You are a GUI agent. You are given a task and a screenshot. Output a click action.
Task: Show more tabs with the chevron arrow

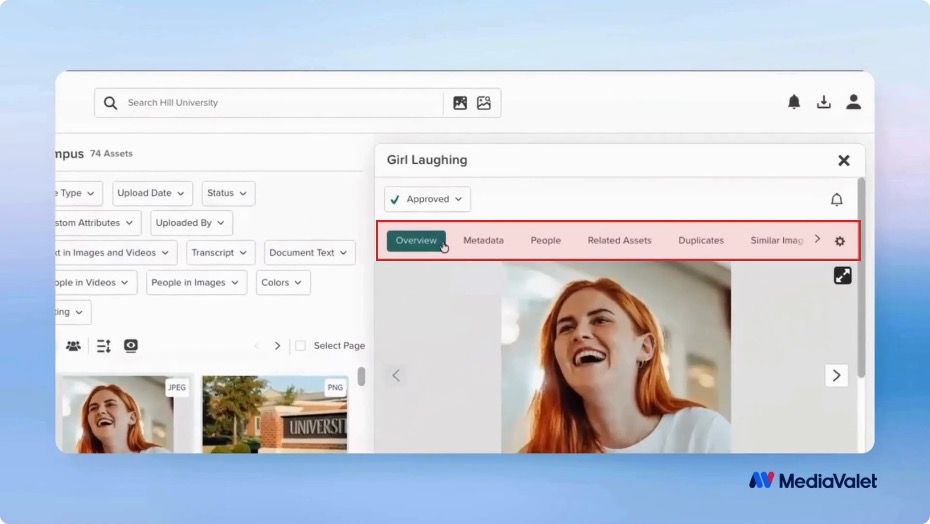817,239
